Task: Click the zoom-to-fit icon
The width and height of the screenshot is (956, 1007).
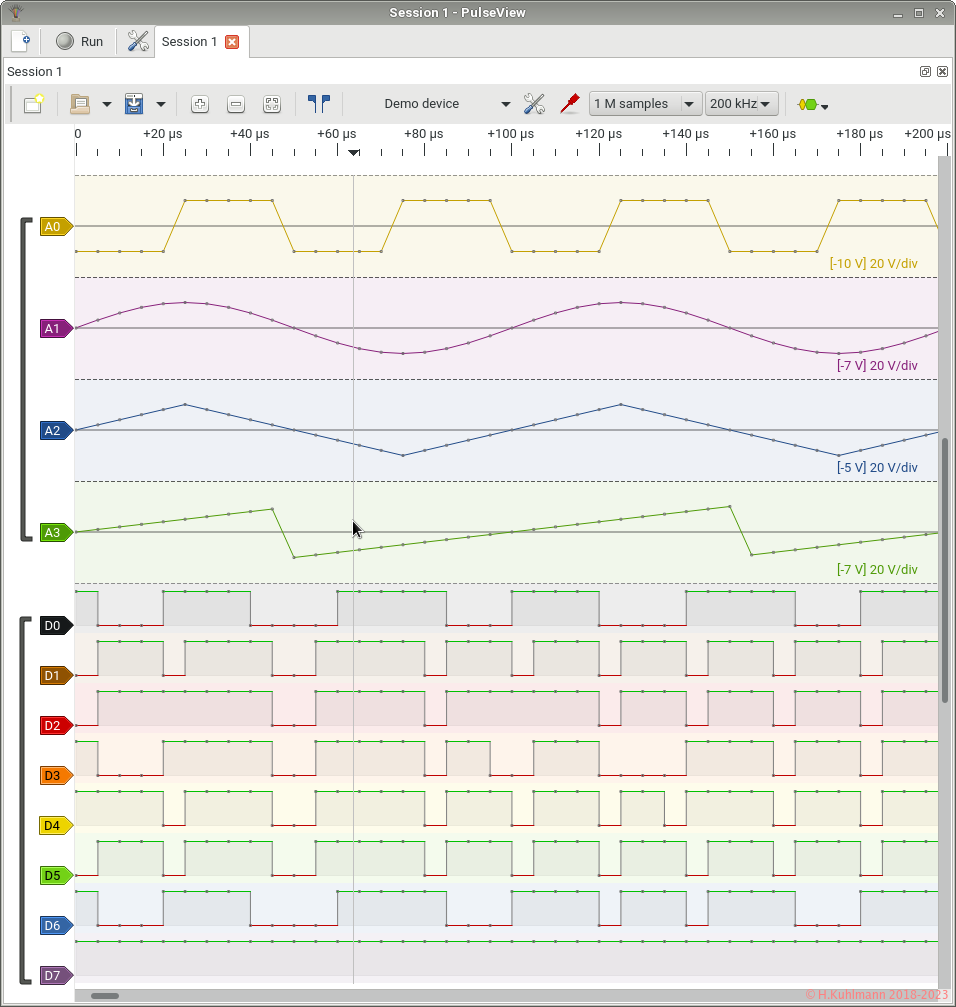Action: coord(272,104)
